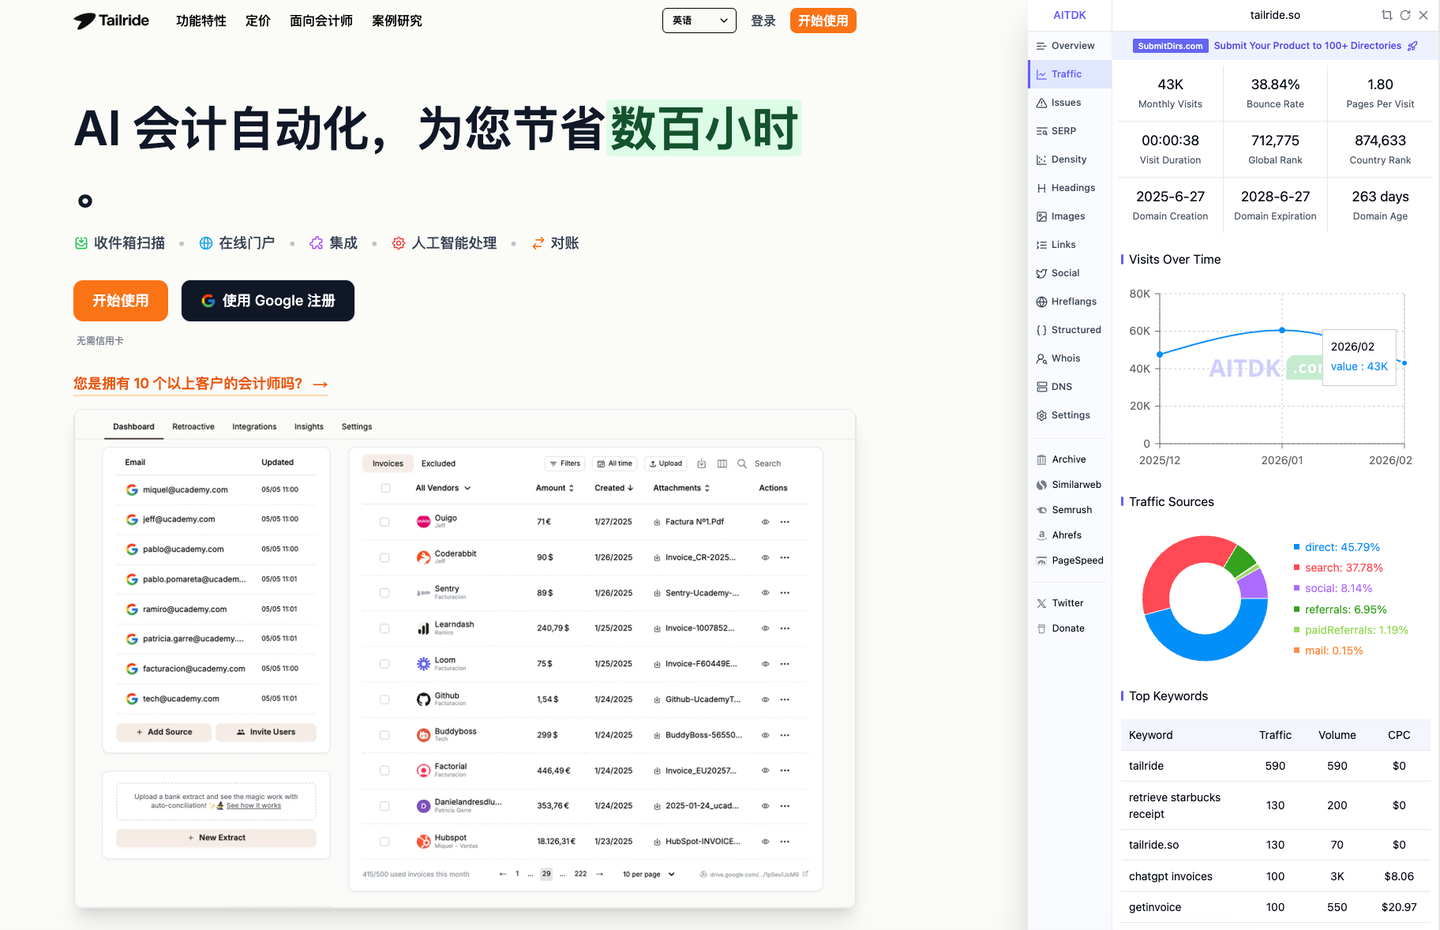Open the three-dot actions for Ouigo

pyautogui.click(x=785, y=522)
